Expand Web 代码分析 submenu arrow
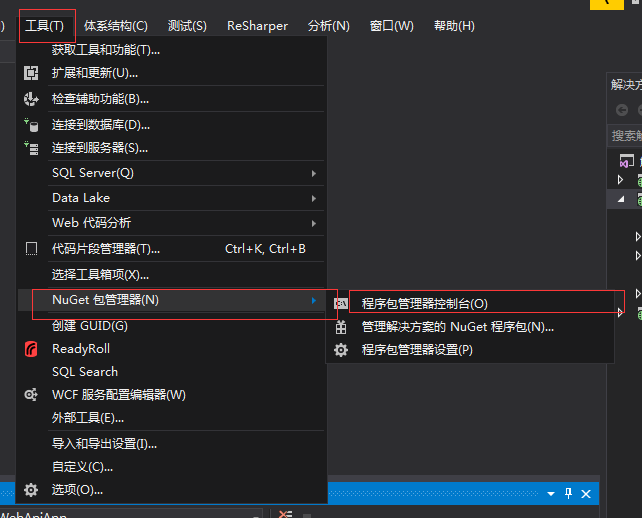The image size is (642, 518). [314, 224]
